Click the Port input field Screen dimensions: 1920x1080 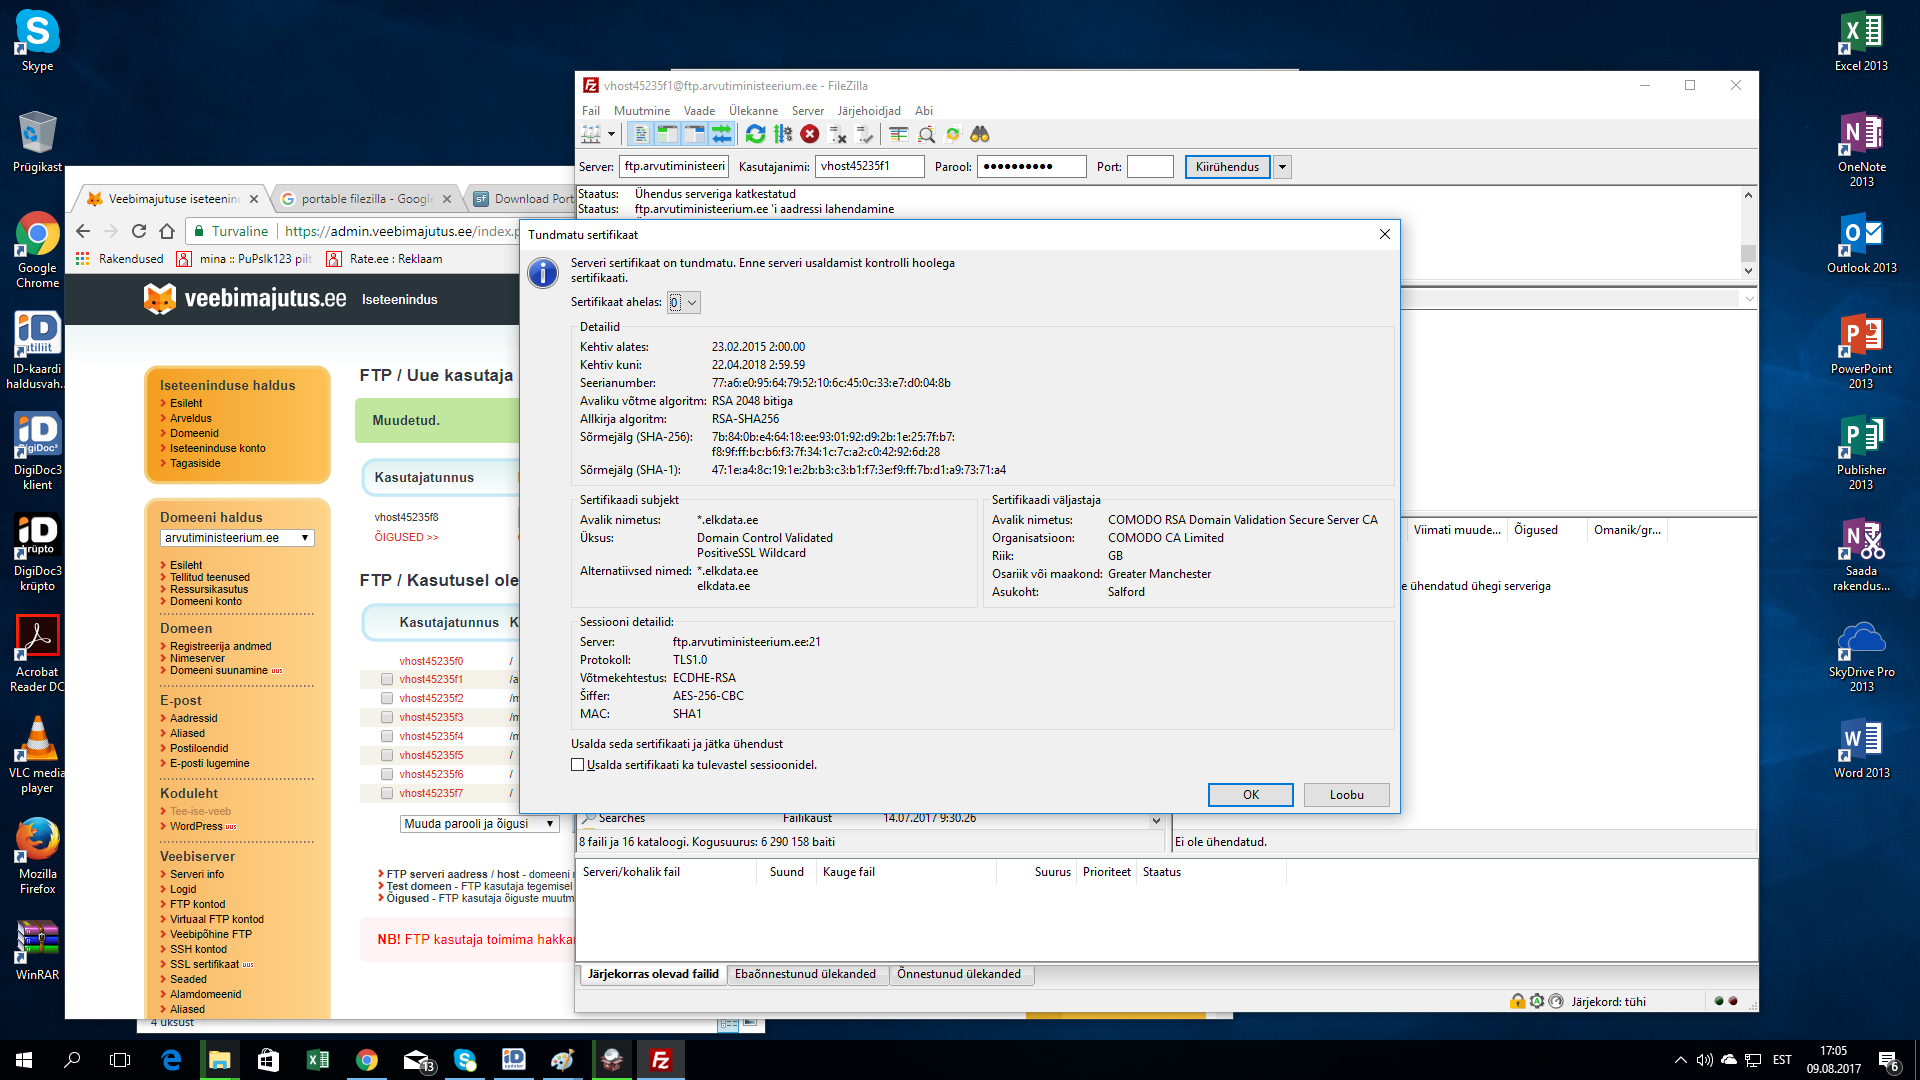tap(1149, 167)
